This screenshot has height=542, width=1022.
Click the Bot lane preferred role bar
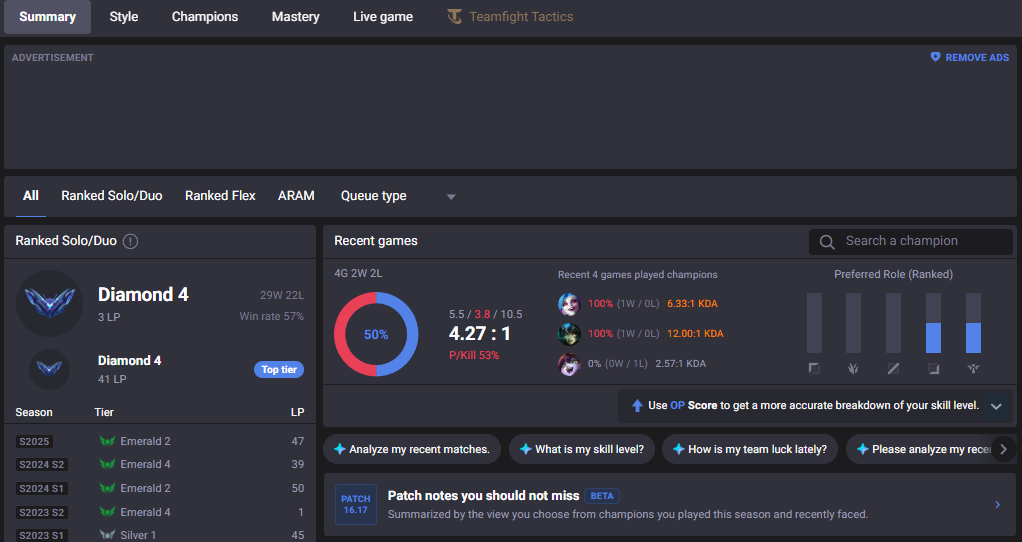point(933,322)
